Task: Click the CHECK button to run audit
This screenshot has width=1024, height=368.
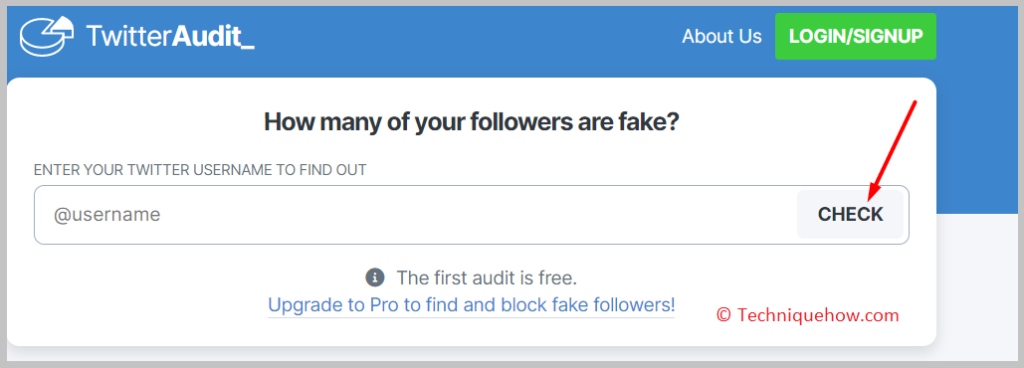Action: click(850, 214)
